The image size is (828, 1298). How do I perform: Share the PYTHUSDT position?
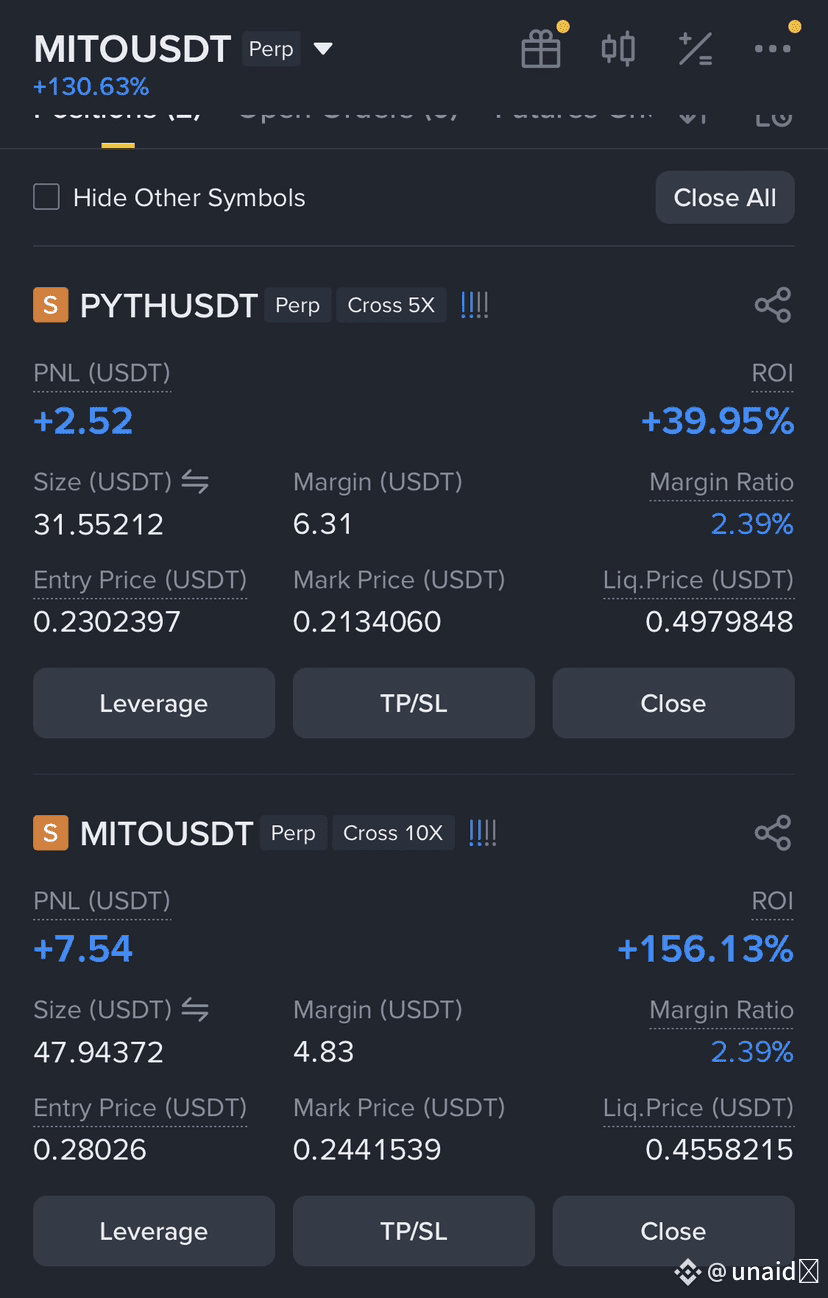click(773, 305)
